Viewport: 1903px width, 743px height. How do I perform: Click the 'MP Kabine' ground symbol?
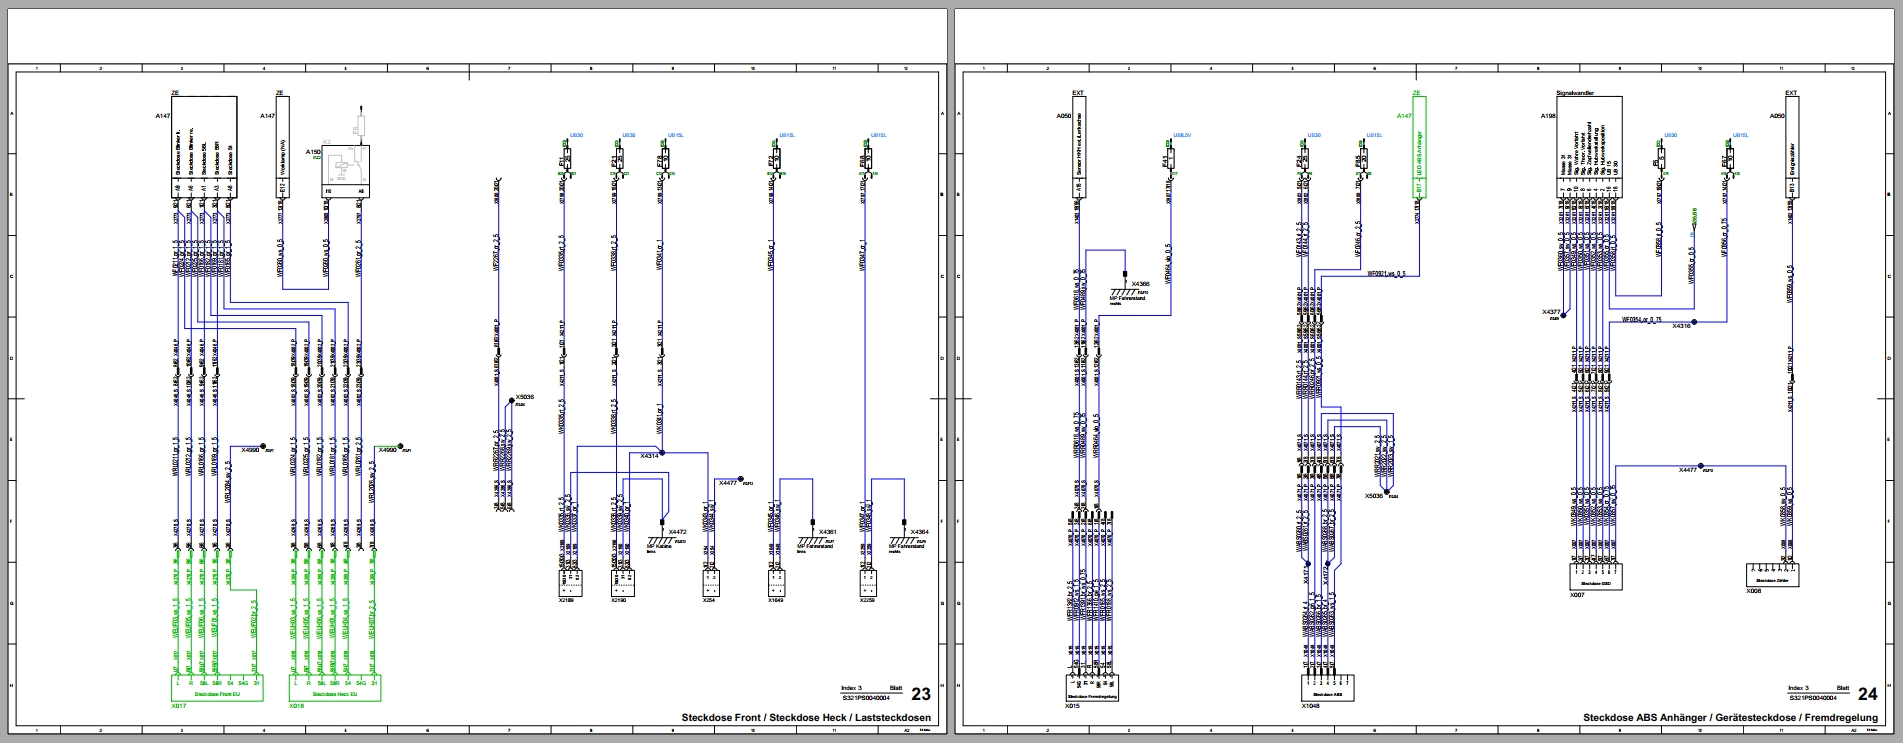click(662, 543)
